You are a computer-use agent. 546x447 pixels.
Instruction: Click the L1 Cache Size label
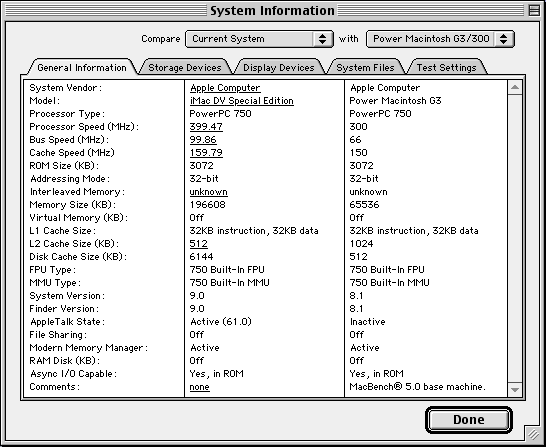62,231
